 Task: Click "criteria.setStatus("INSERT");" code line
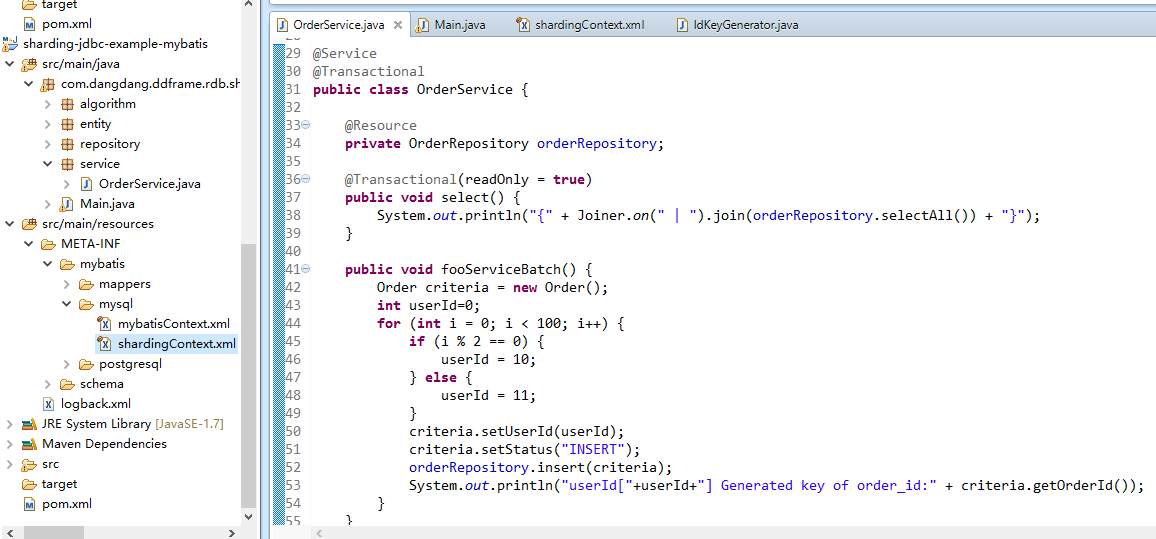click(x=524, y=449)
